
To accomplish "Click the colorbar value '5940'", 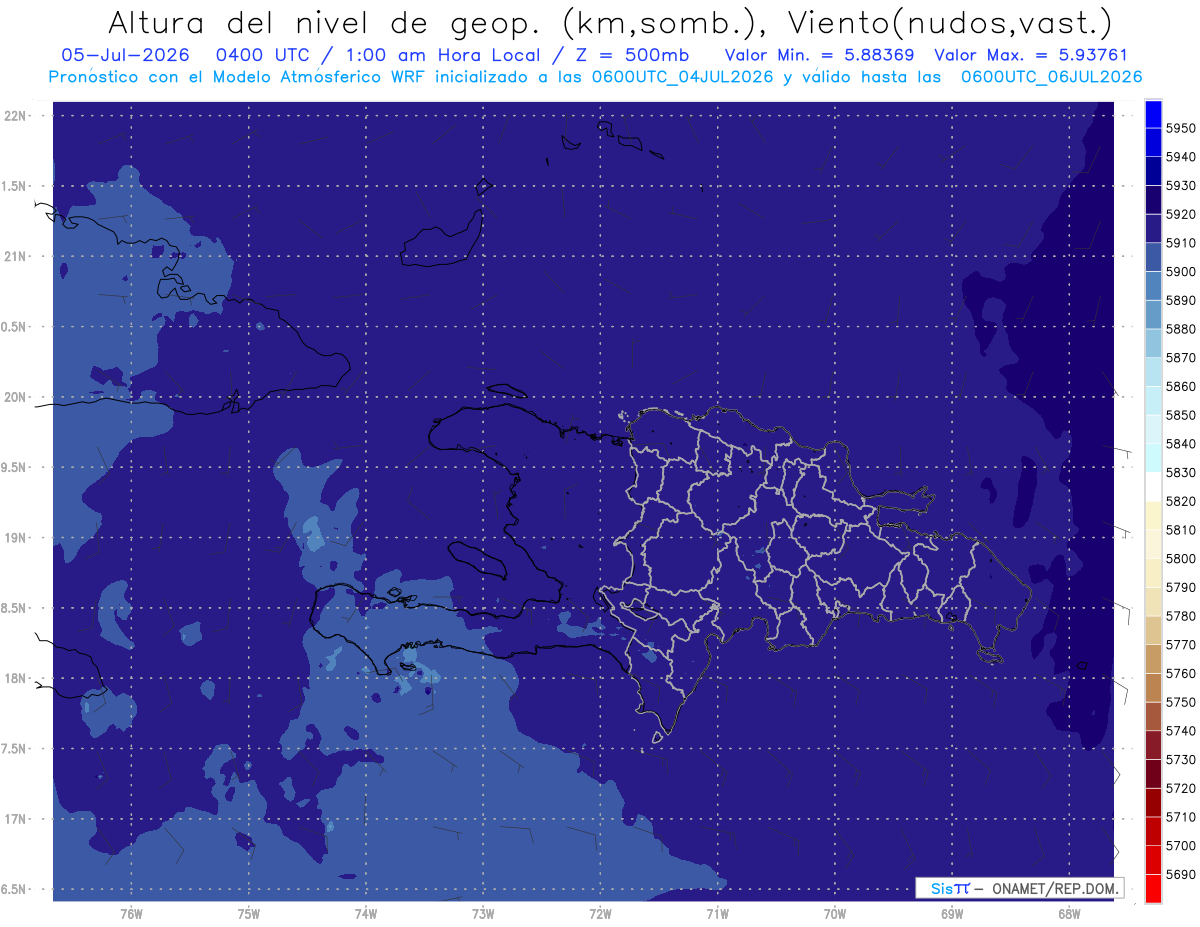I will click(1180, 157).
